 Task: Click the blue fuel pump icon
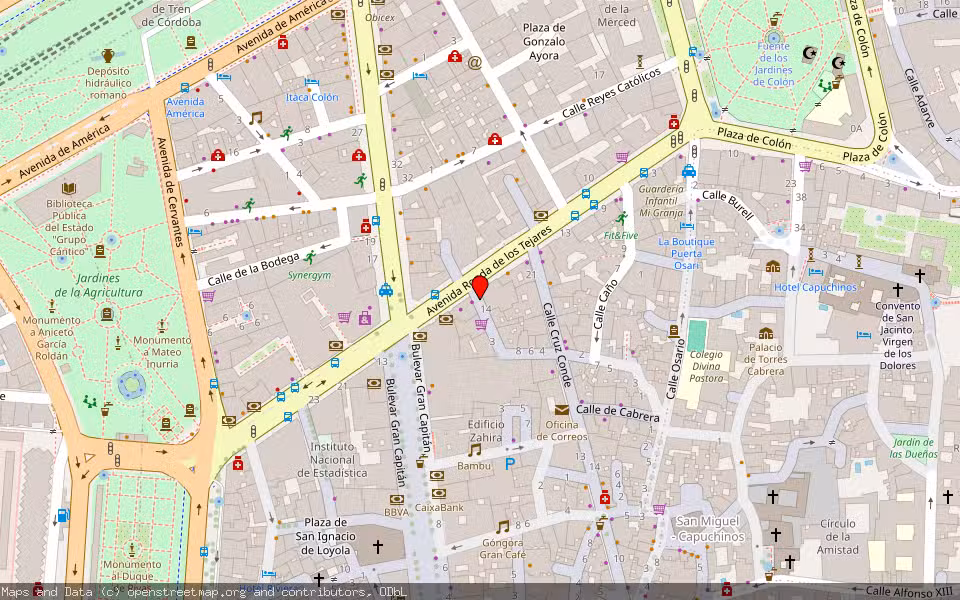[x=62, y=516]
